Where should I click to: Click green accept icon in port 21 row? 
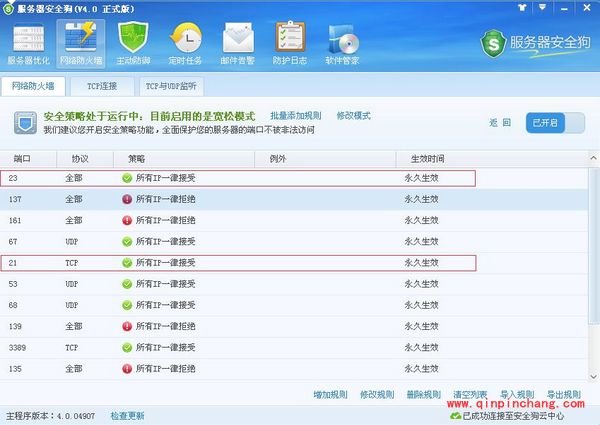point(127,263)
